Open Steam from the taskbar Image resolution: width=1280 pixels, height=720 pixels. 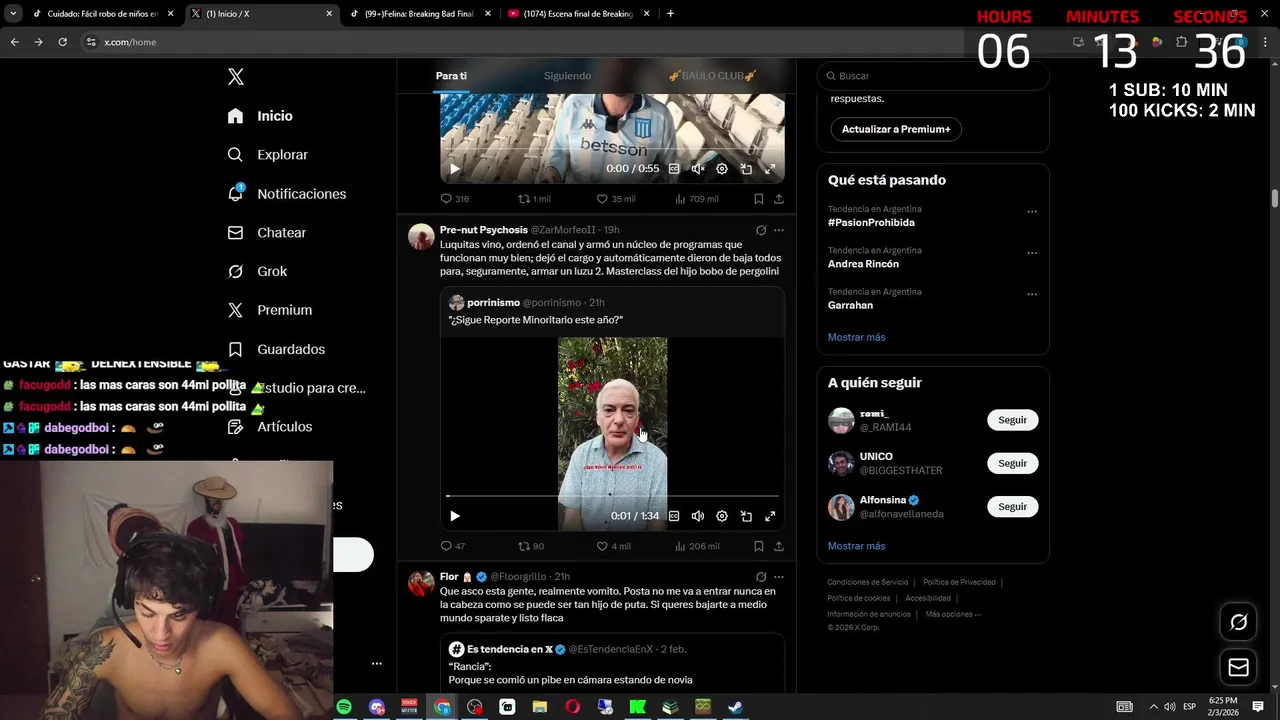coord(735,707)
